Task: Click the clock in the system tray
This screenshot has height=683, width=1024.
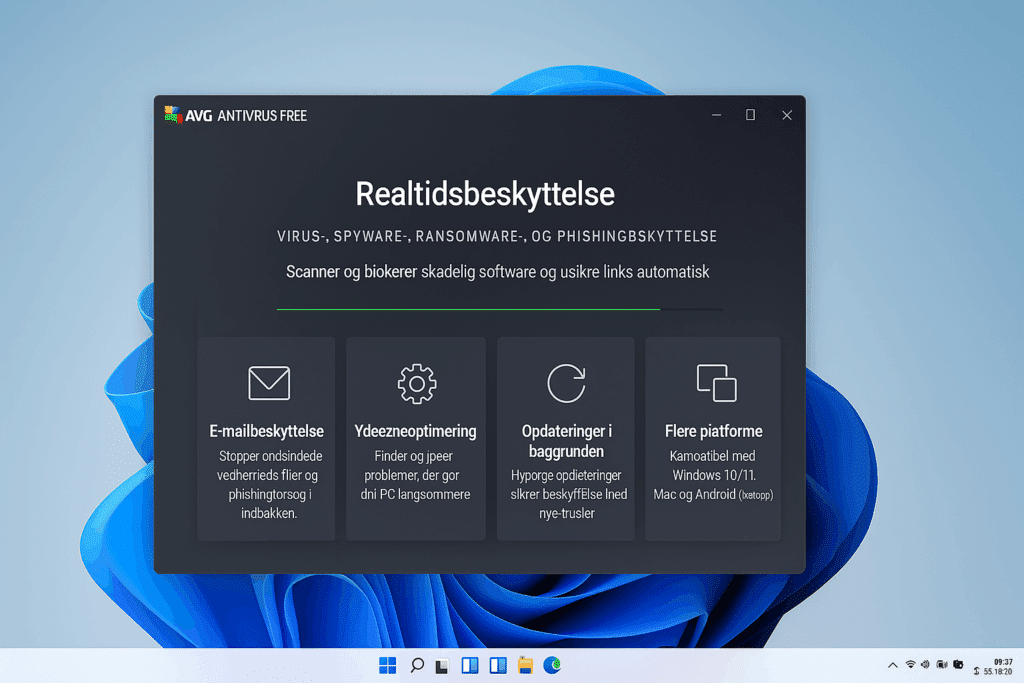Action: 1003,665
